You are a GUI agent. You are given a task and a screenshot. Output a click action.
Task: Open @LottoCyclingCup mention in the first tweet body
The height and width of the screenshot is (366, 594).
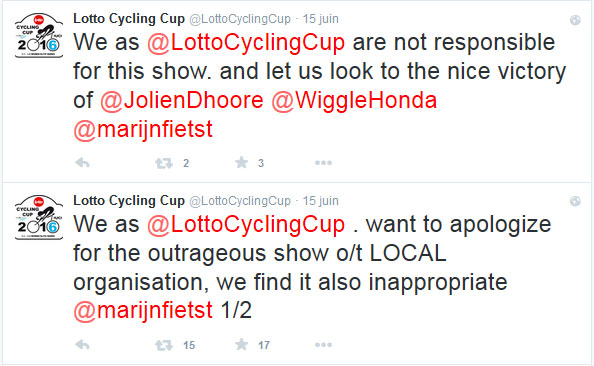[246, 42]
